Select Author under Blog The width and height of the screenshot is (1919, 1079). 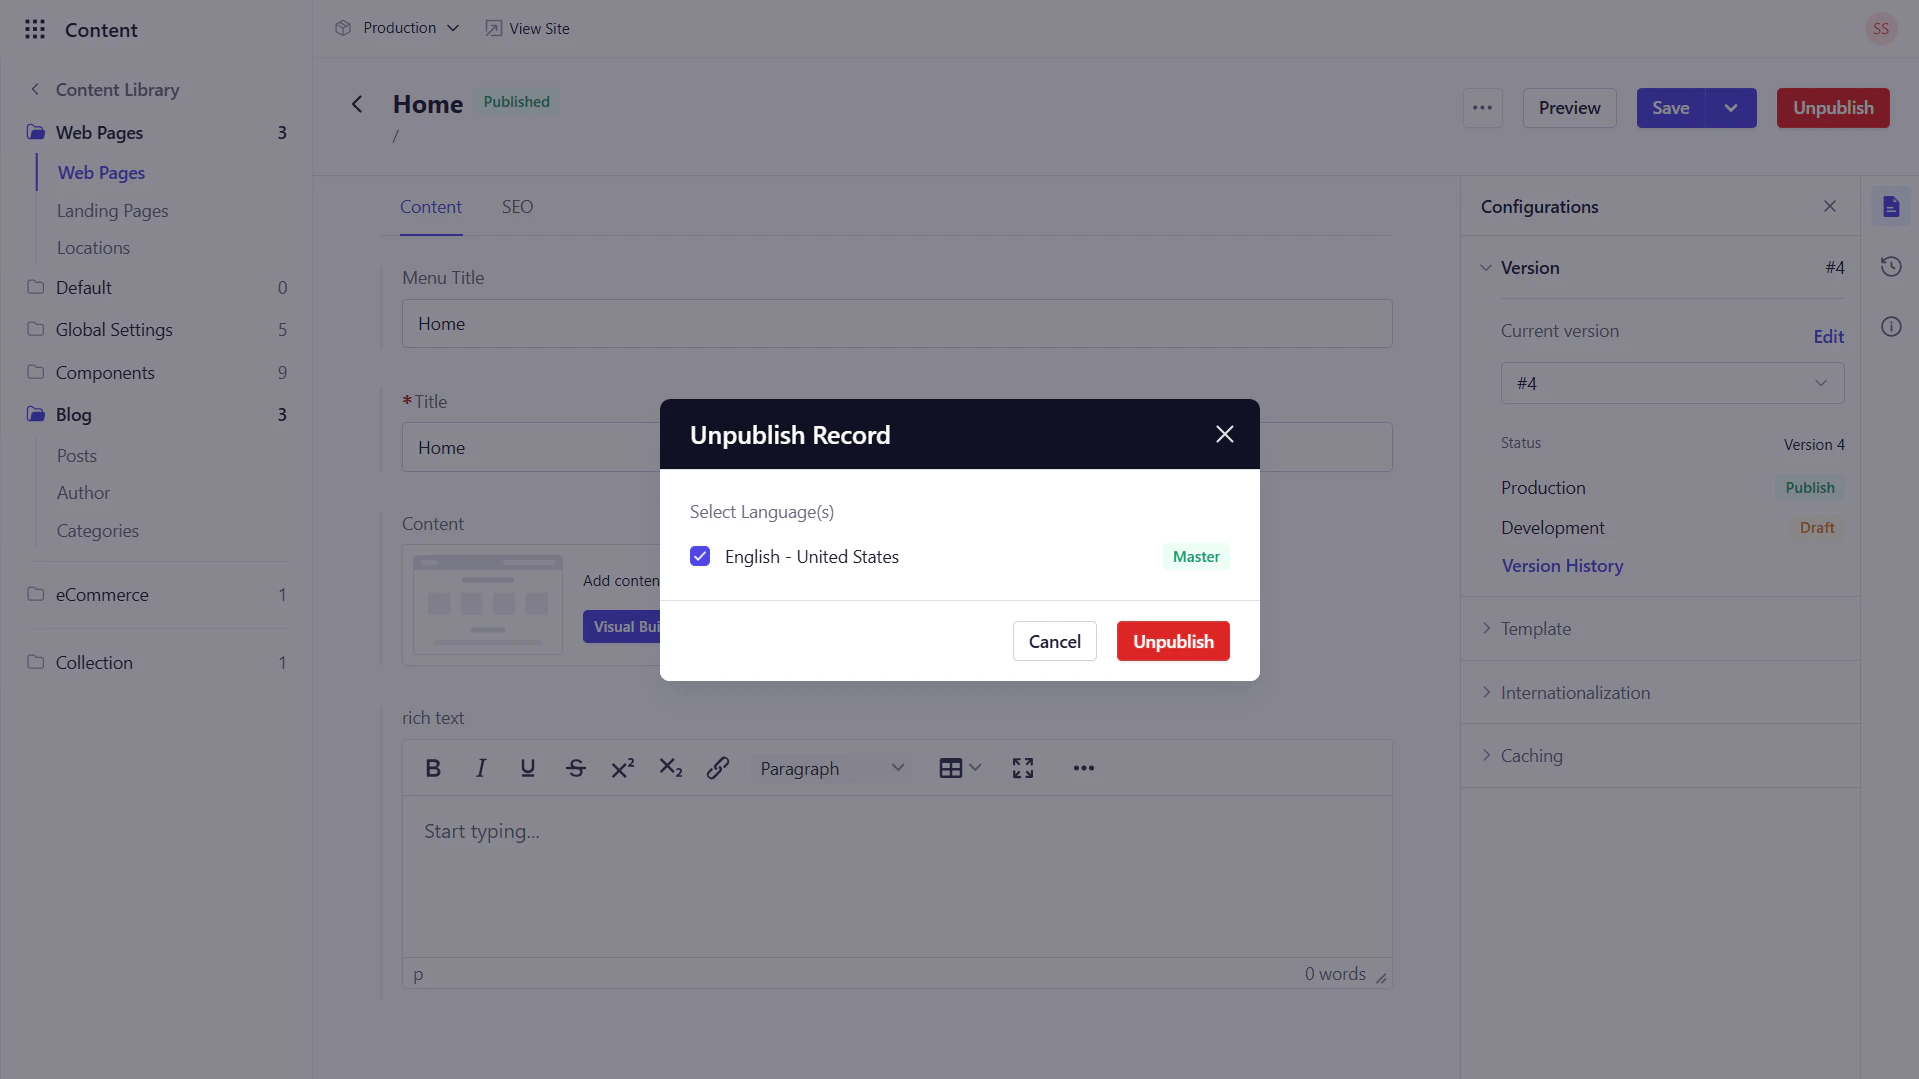point(83,492)
